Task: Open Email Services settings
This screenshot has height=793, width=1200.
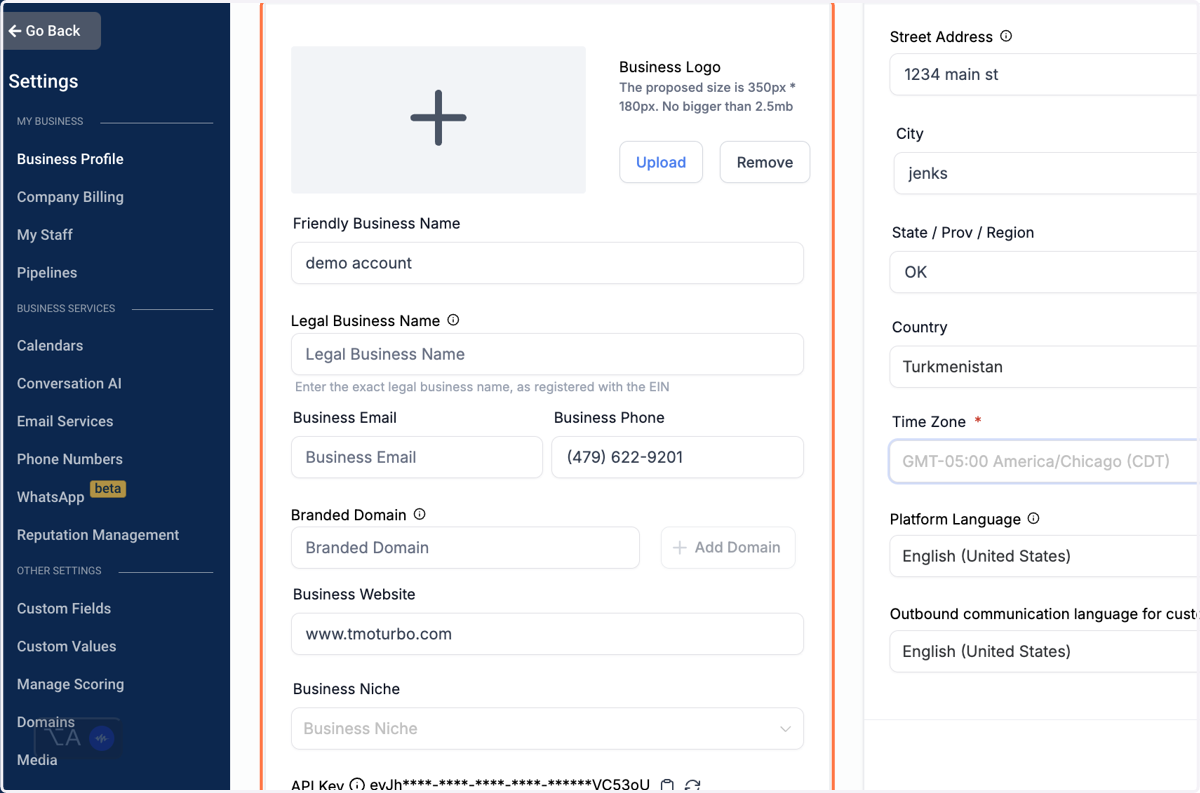Action: coord(65,422)
